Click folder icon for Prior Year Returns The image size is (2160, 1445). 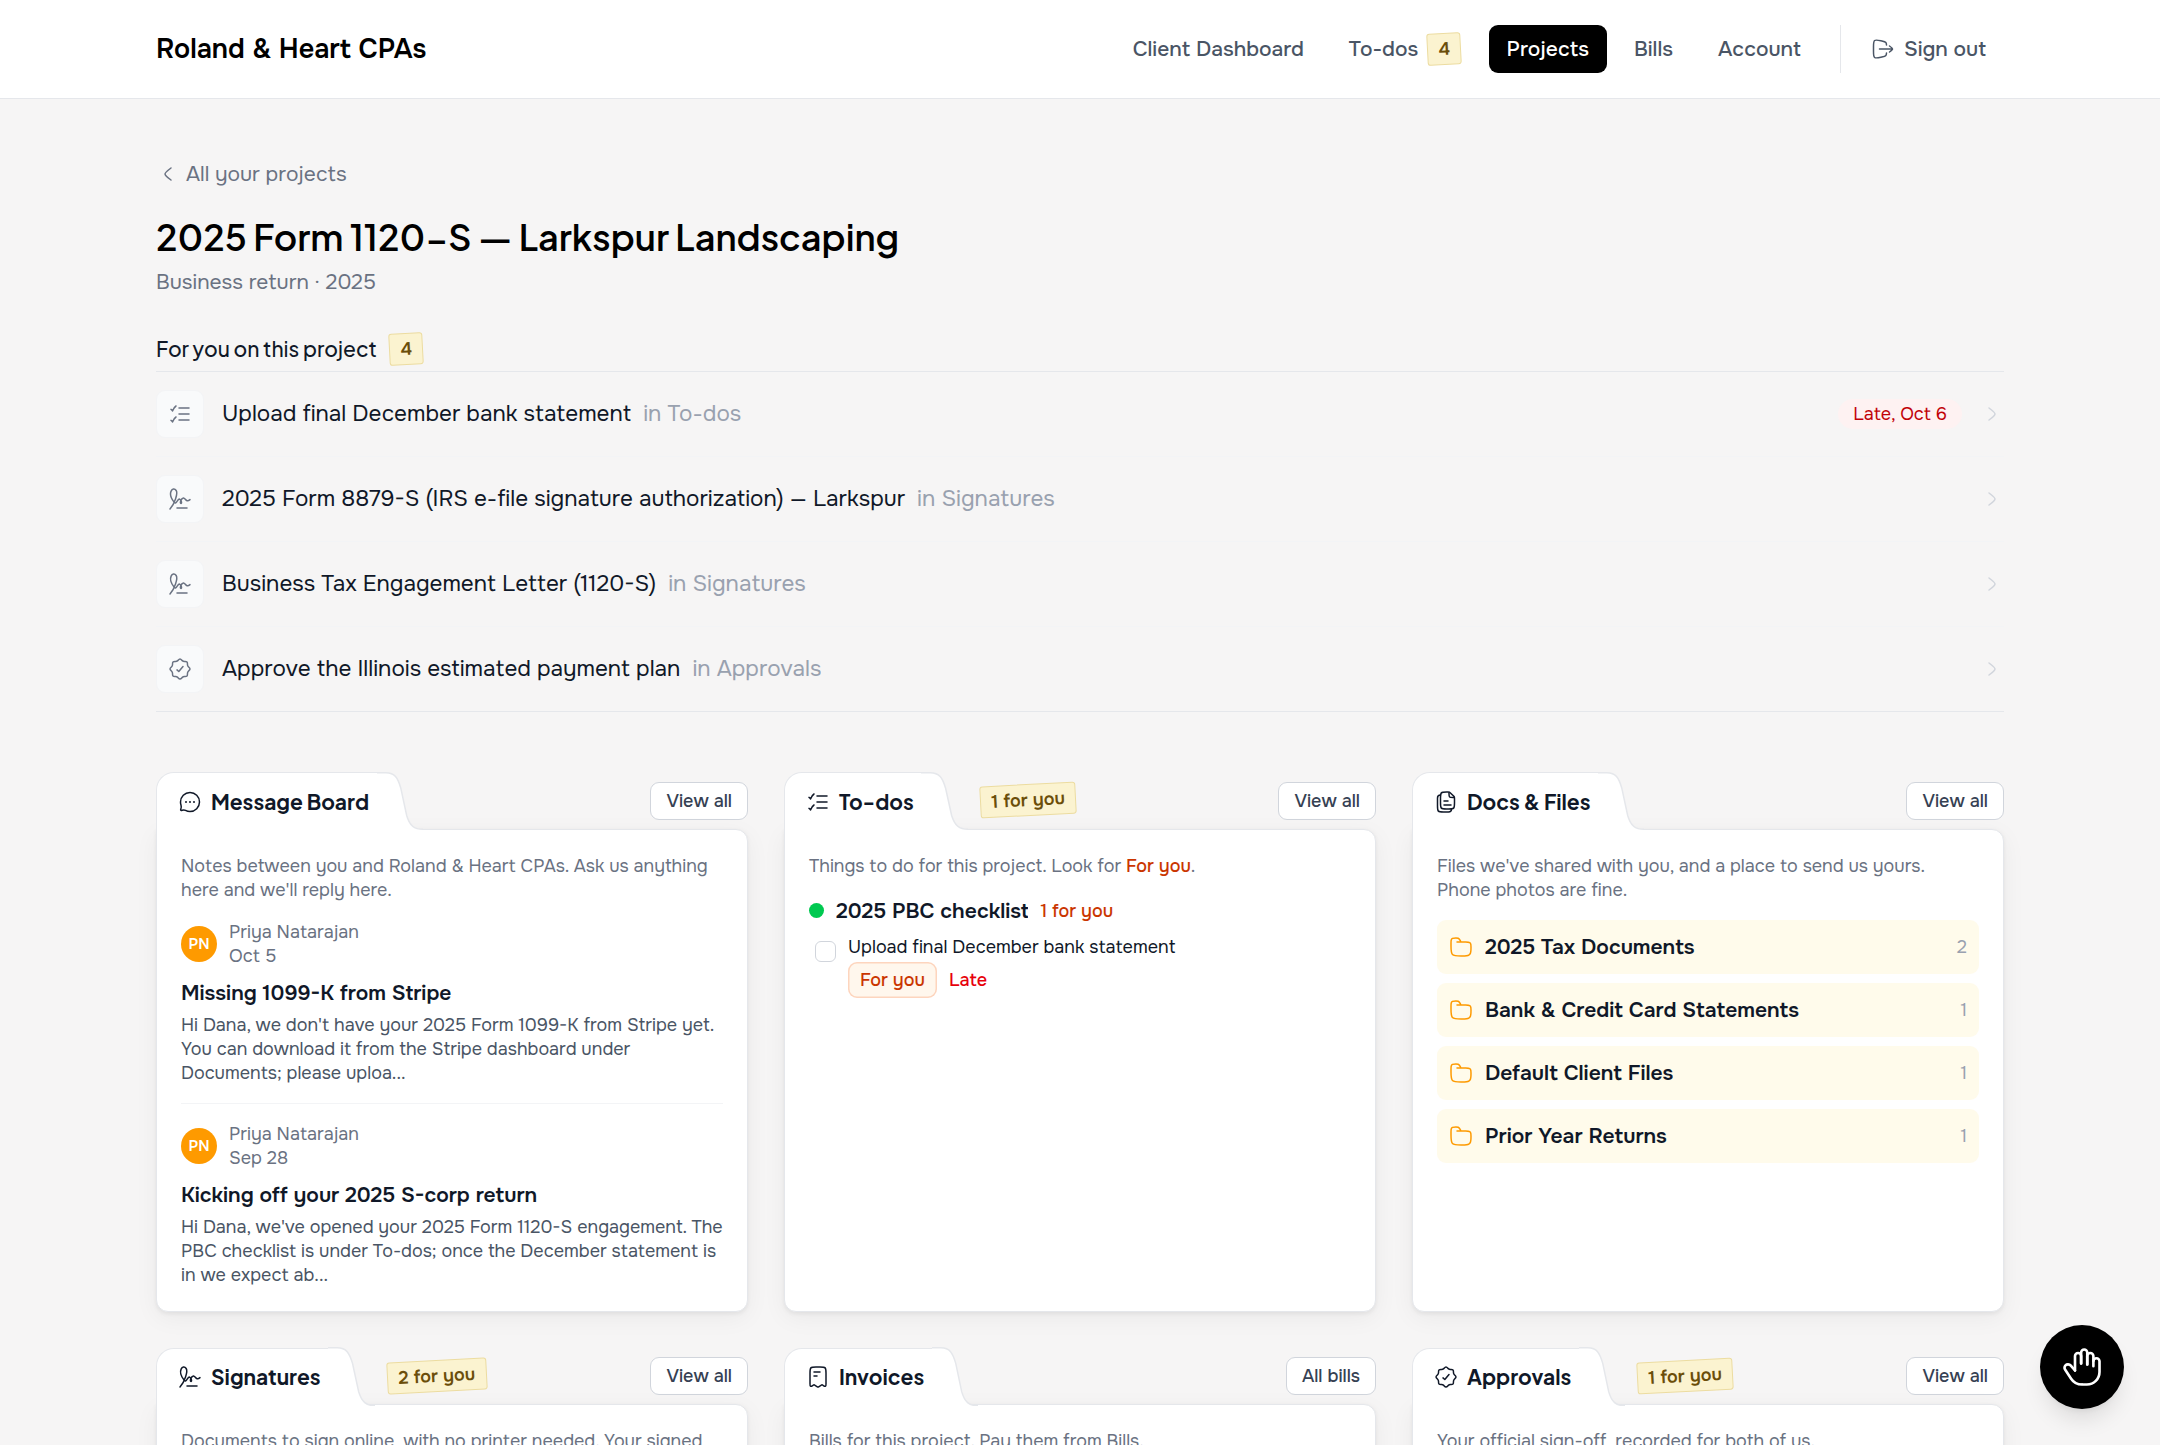point(1461,1136)
